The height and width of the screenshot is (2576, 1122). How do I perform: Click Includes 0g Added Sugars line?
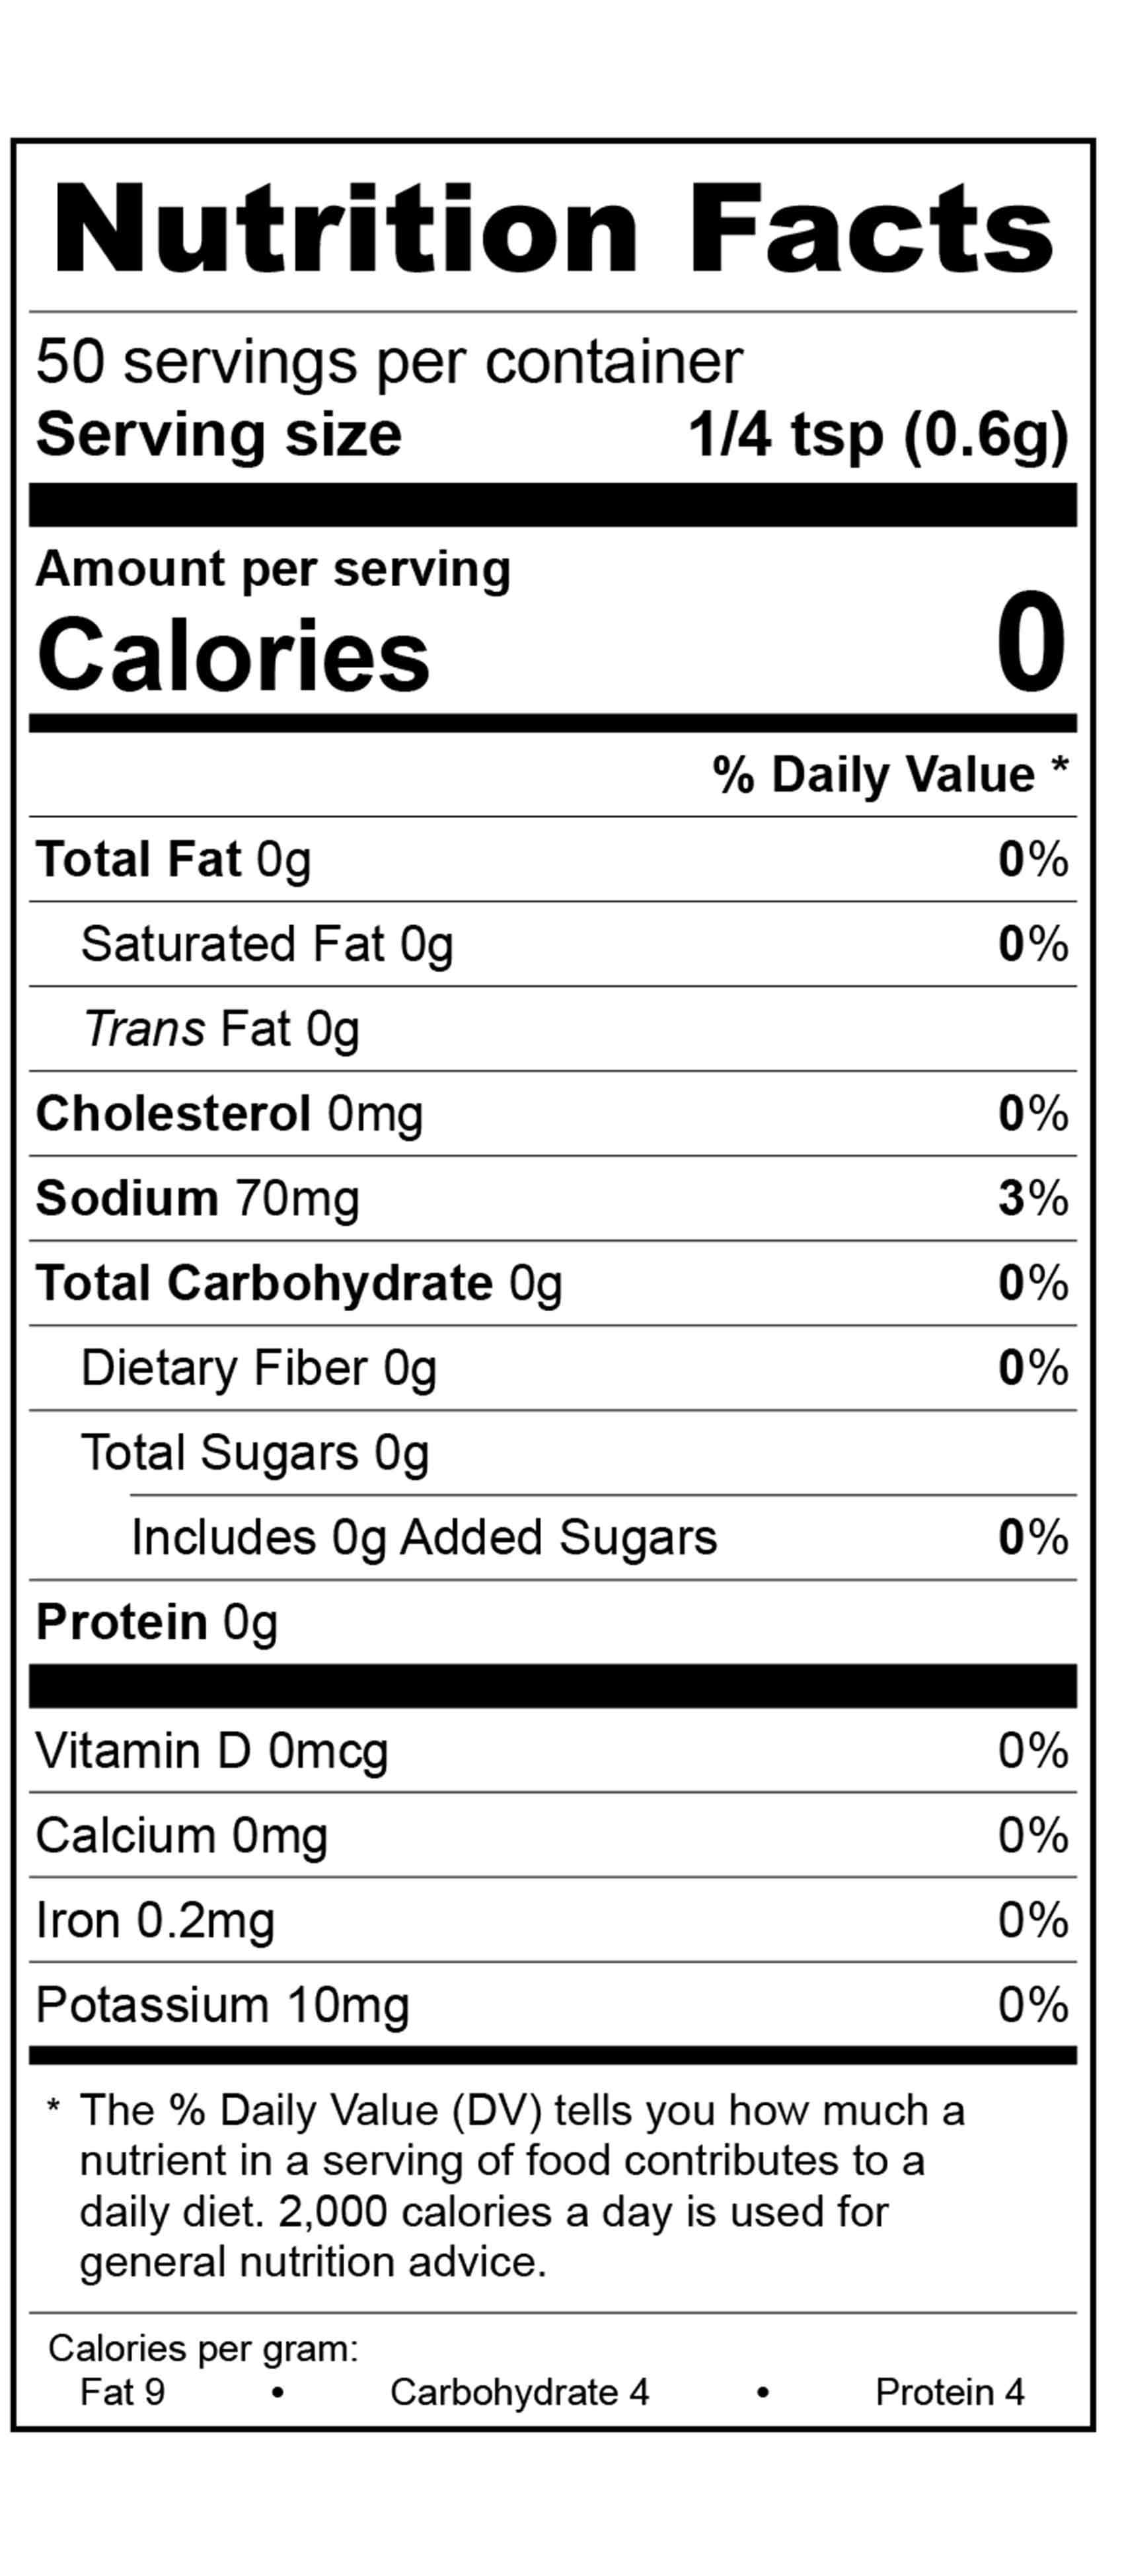pos(424,1538)
